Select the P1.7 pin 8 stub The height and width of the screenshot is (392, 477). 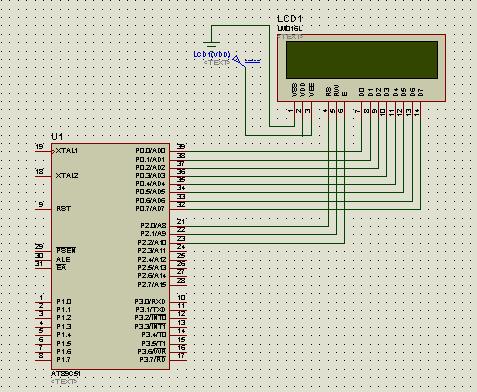(x=43, y=360)
